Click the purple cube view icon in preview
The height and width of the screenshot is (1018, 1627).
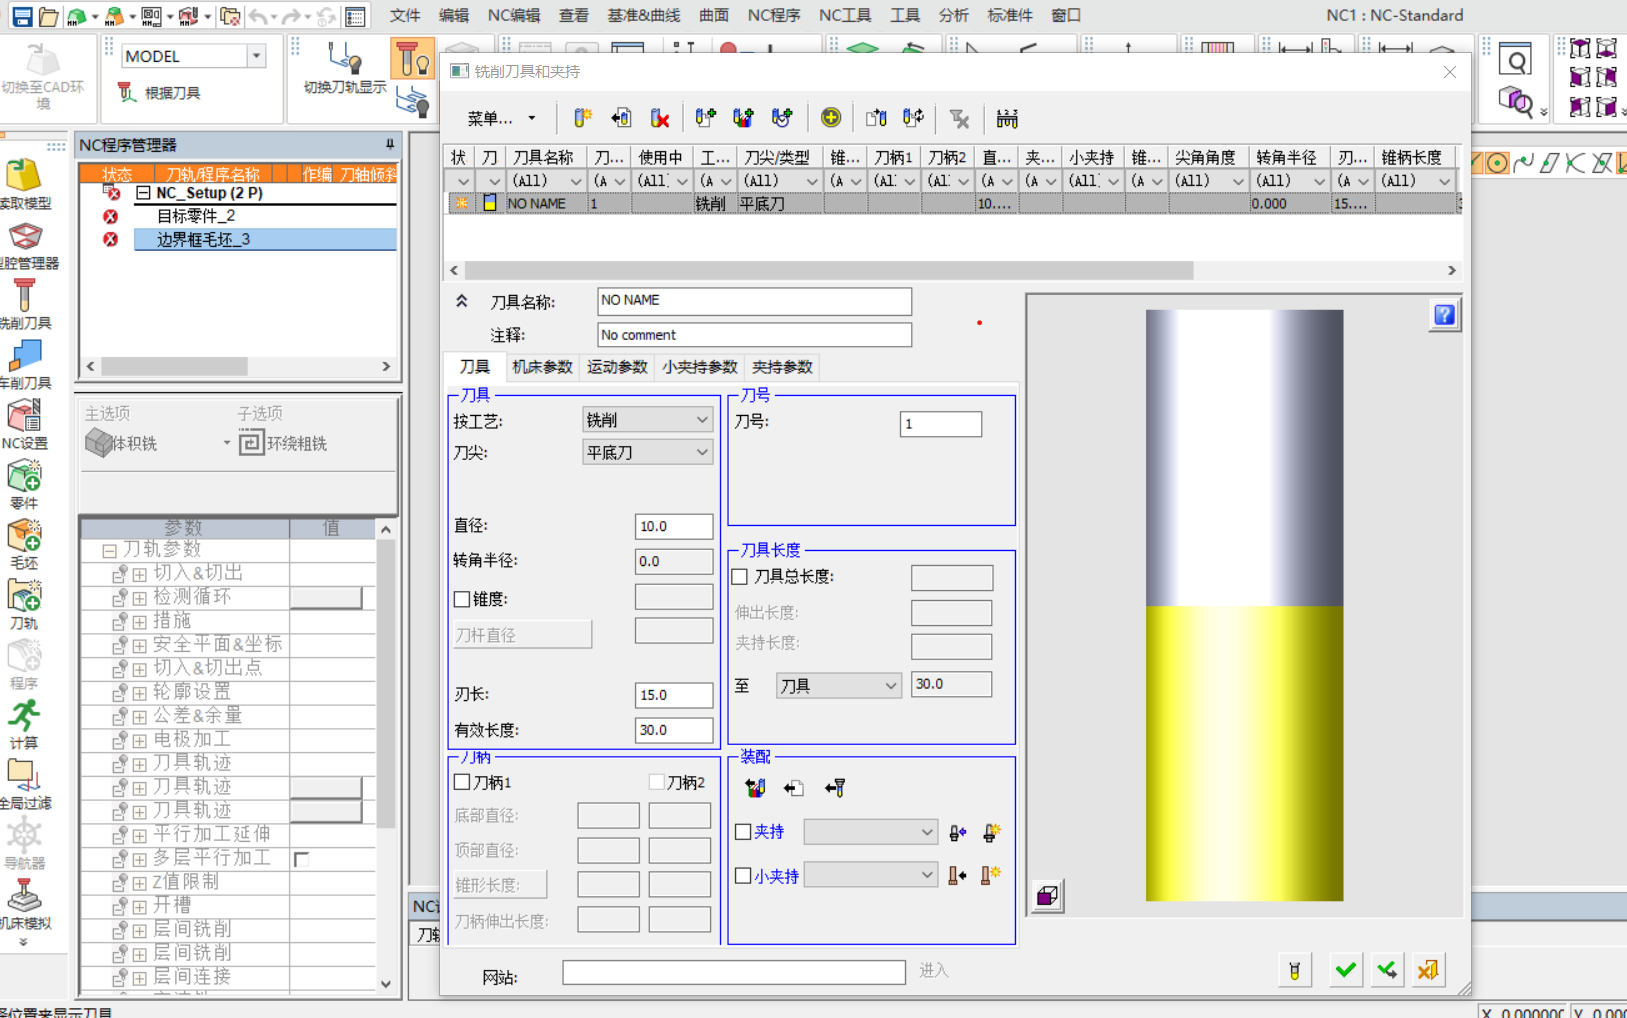pyautogui.click(x=1047, y=896)
